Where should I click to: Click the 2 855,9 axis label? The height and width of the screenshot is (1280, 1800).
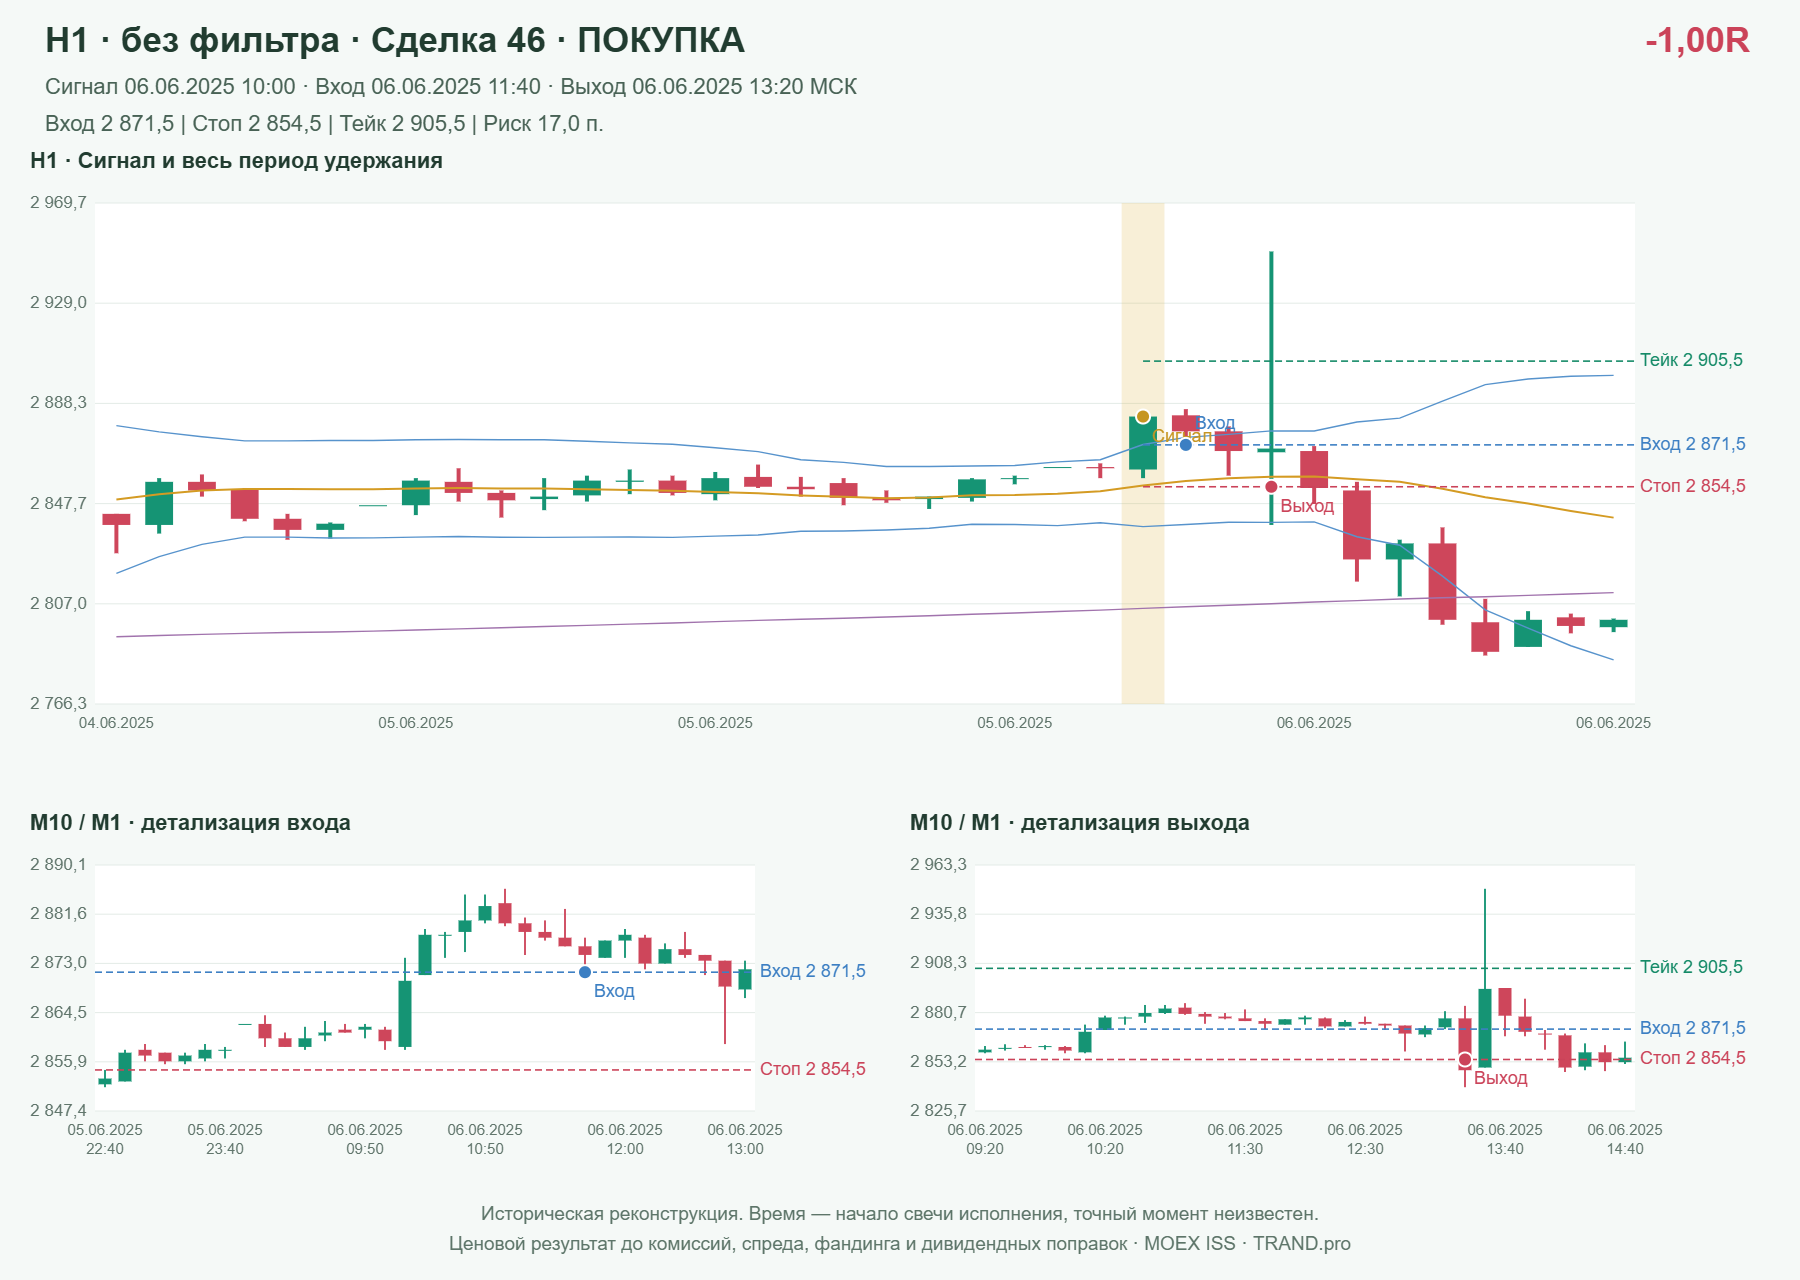point(58,1062)
